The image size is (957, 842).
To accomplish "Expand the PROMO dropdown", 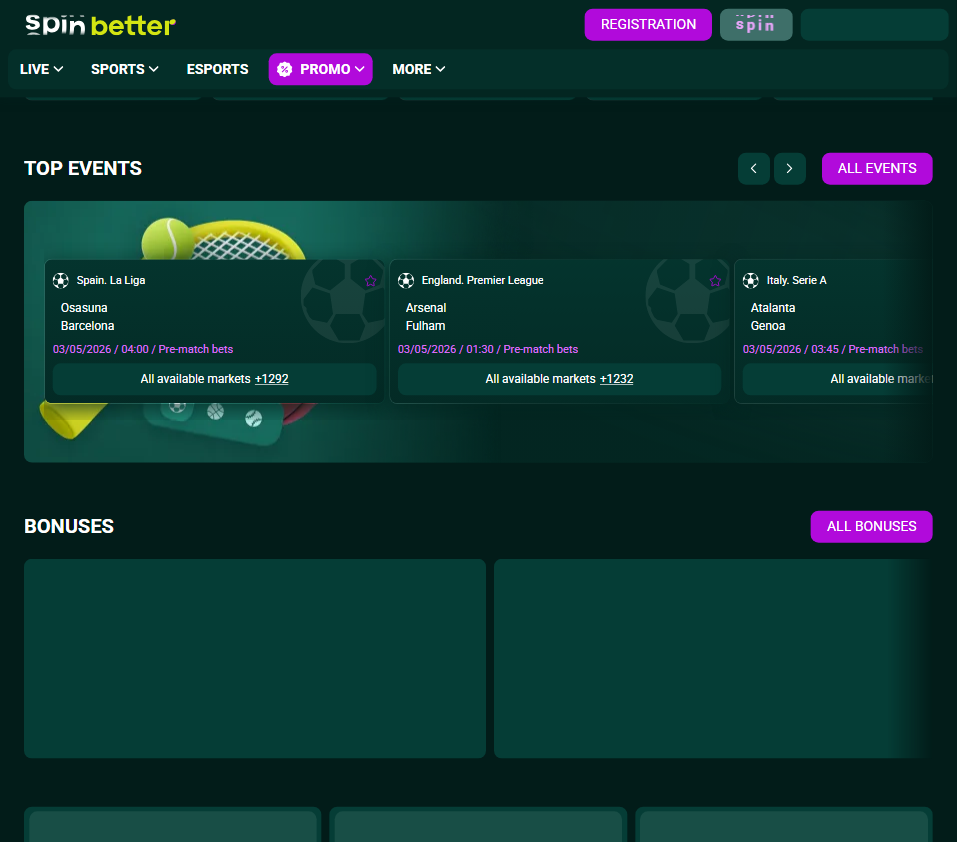I will [320, 69].
